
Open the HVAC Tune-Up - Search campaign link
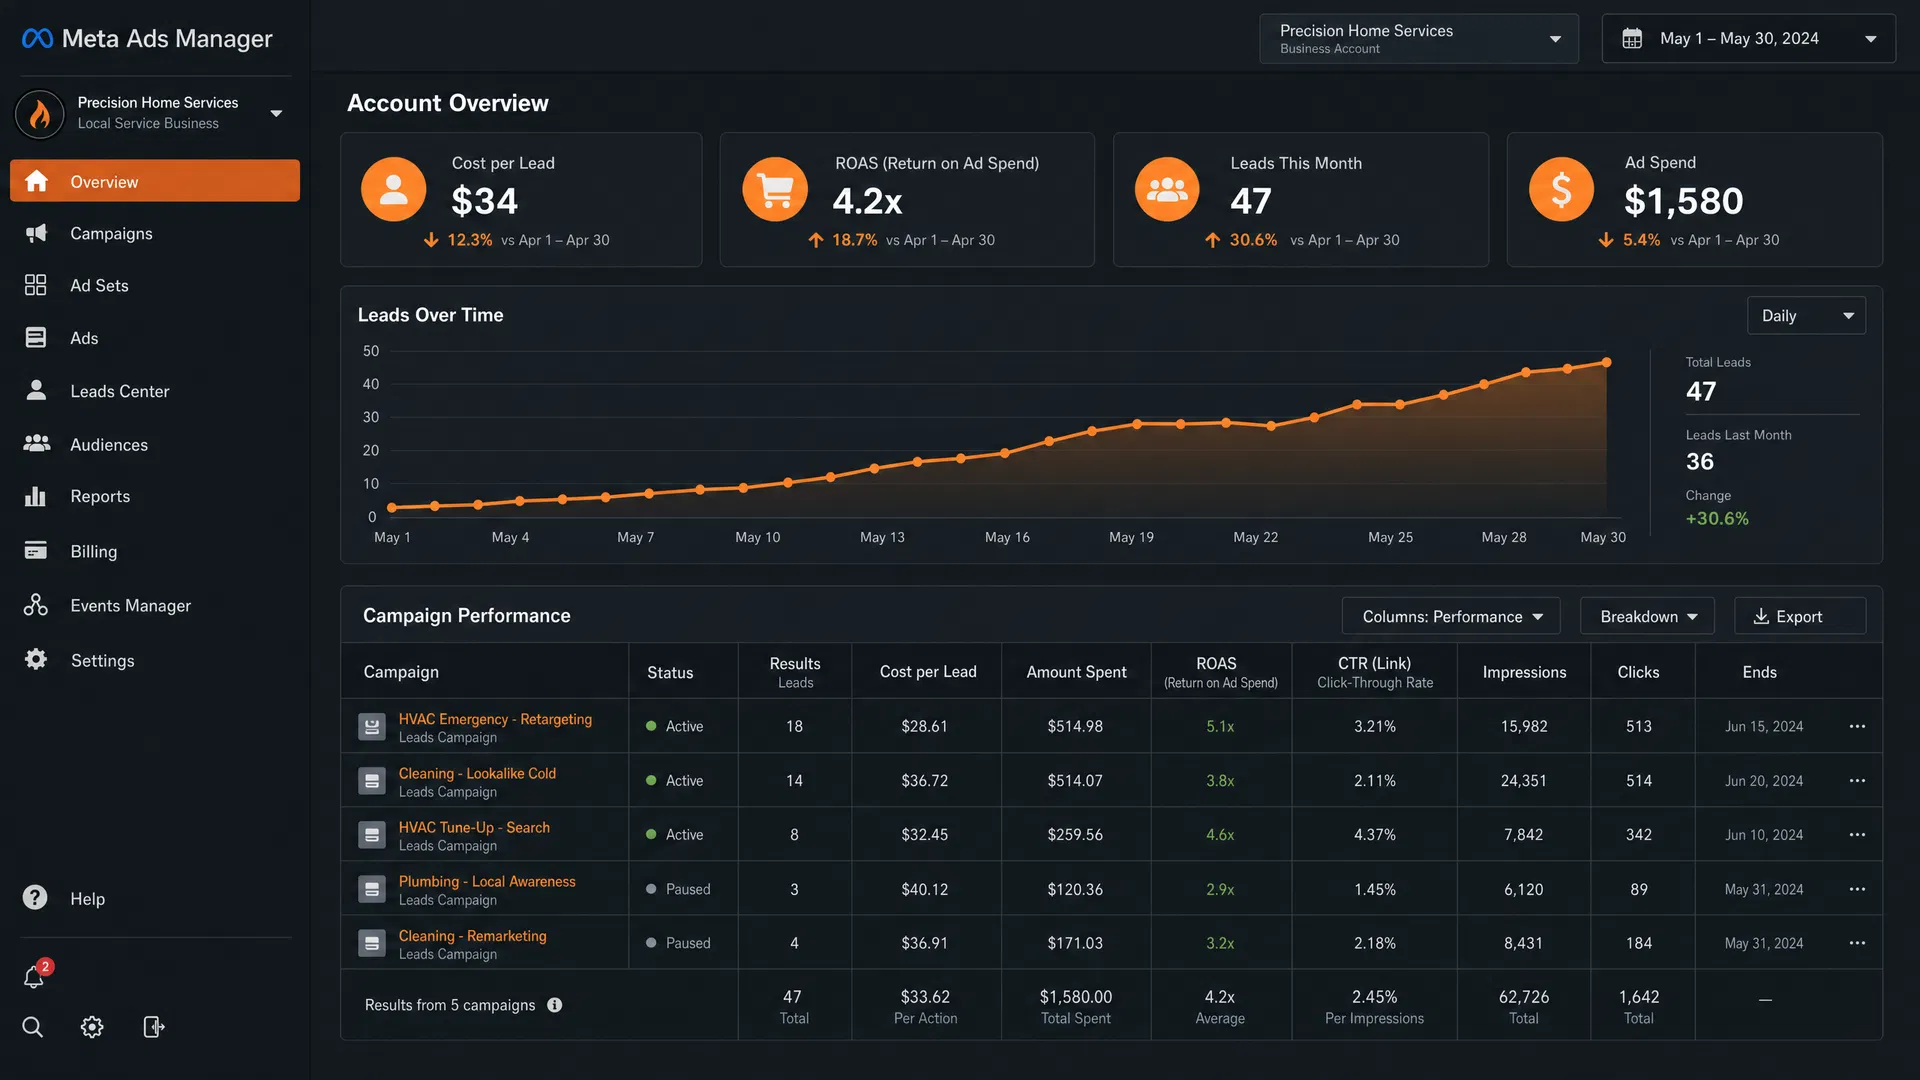pyautogui.click(x=474, y=827)
